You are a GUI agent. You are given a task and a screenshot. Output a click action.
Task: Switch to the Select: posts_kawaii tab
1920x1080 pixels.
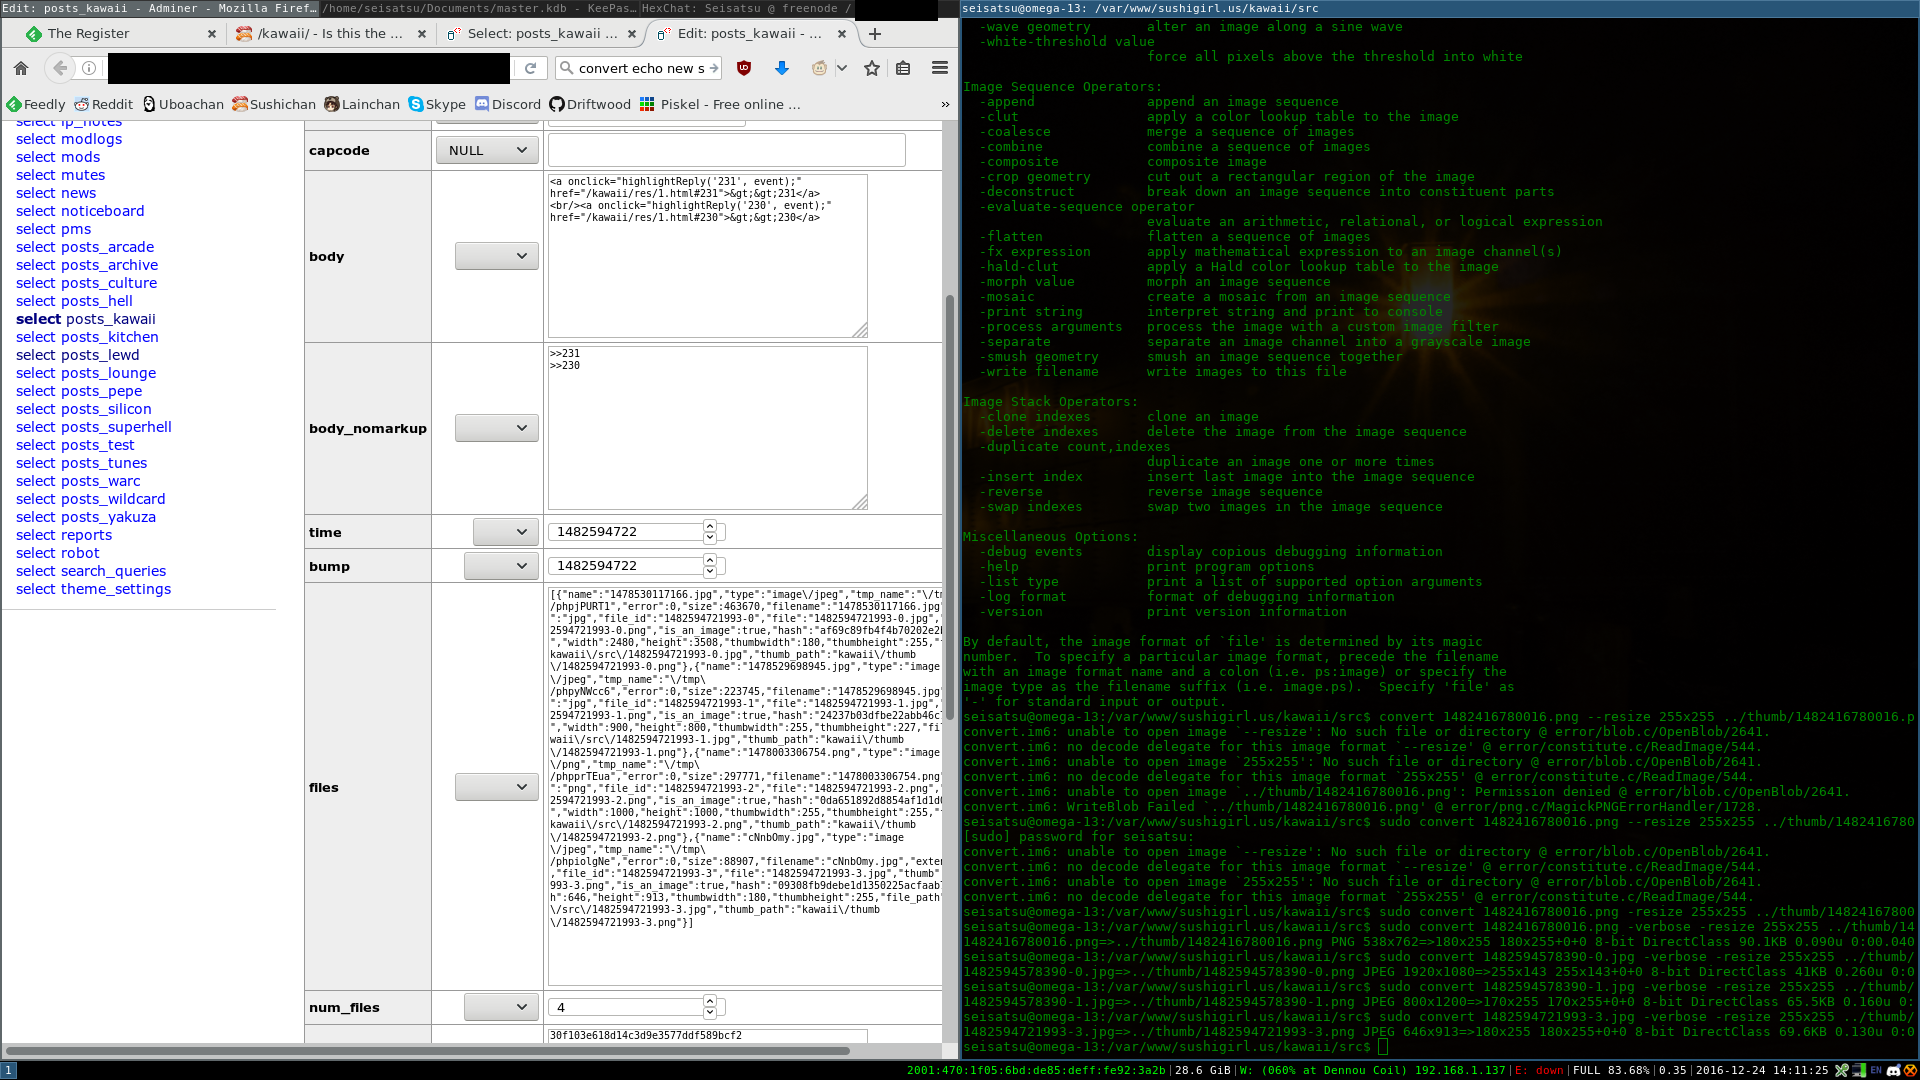tap(541, 33)
